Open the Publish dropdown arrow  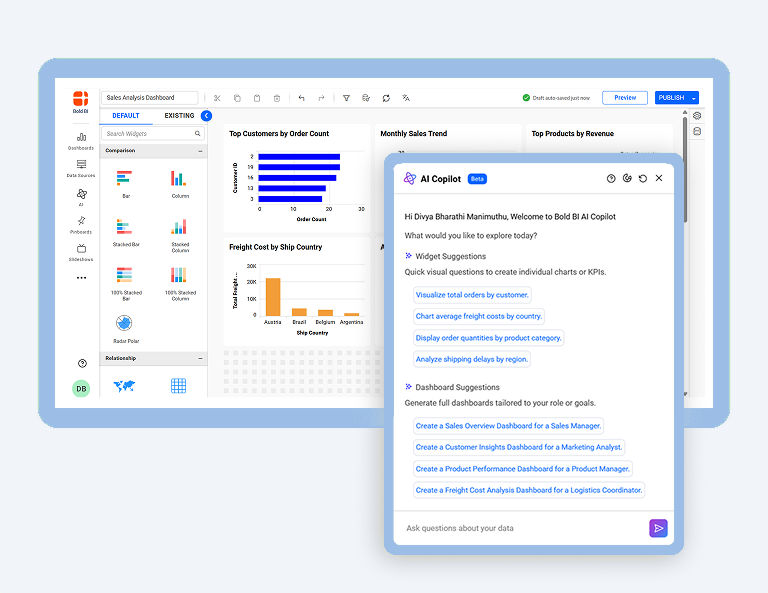click(694, 98)
